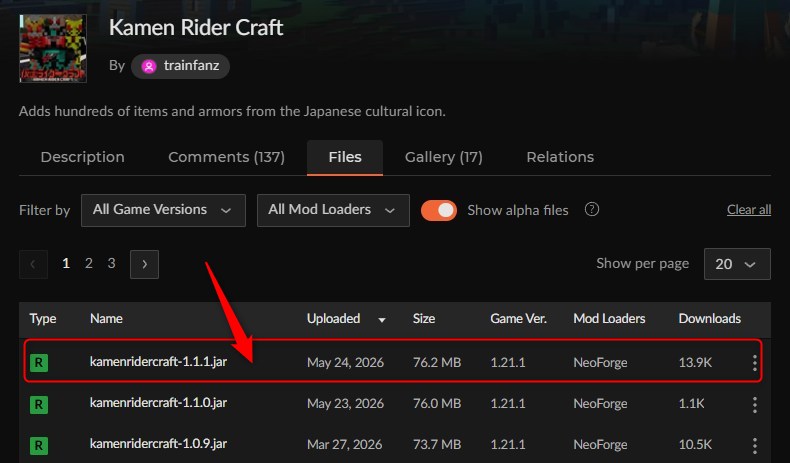Click the Mar 27, 2026 upload date
Screen dimensions: 790x463
[x=344, y=445]
